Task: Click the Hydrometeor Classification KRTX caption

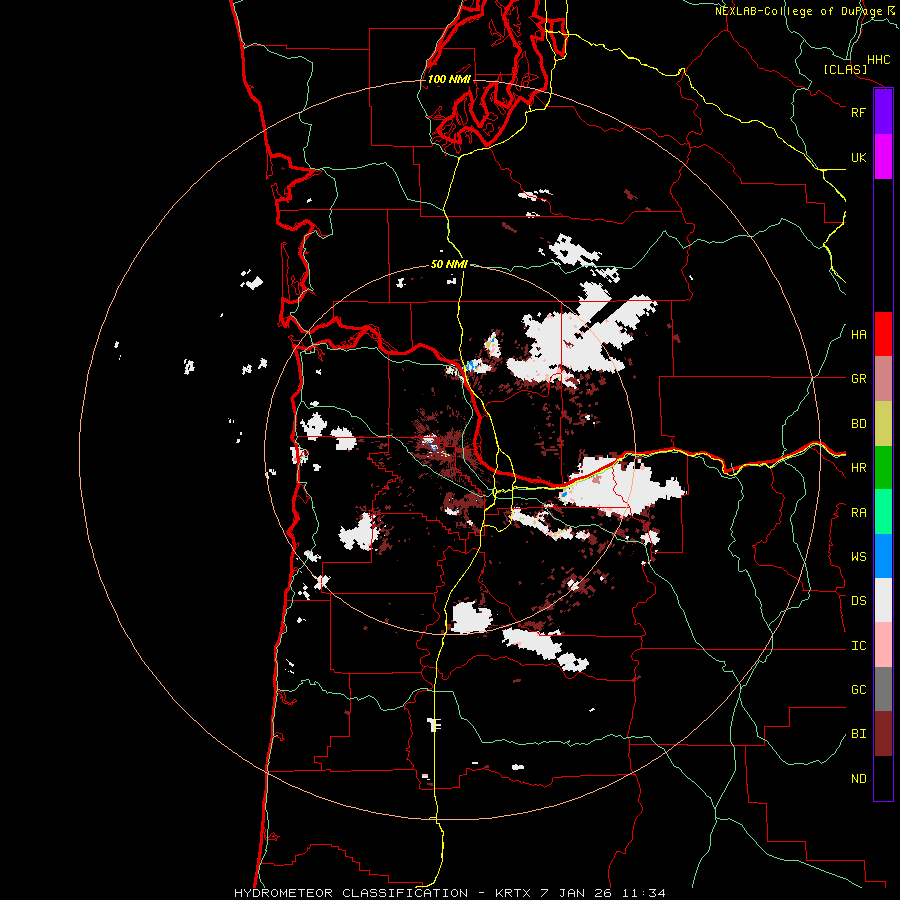Action: (x=449, y=893)
